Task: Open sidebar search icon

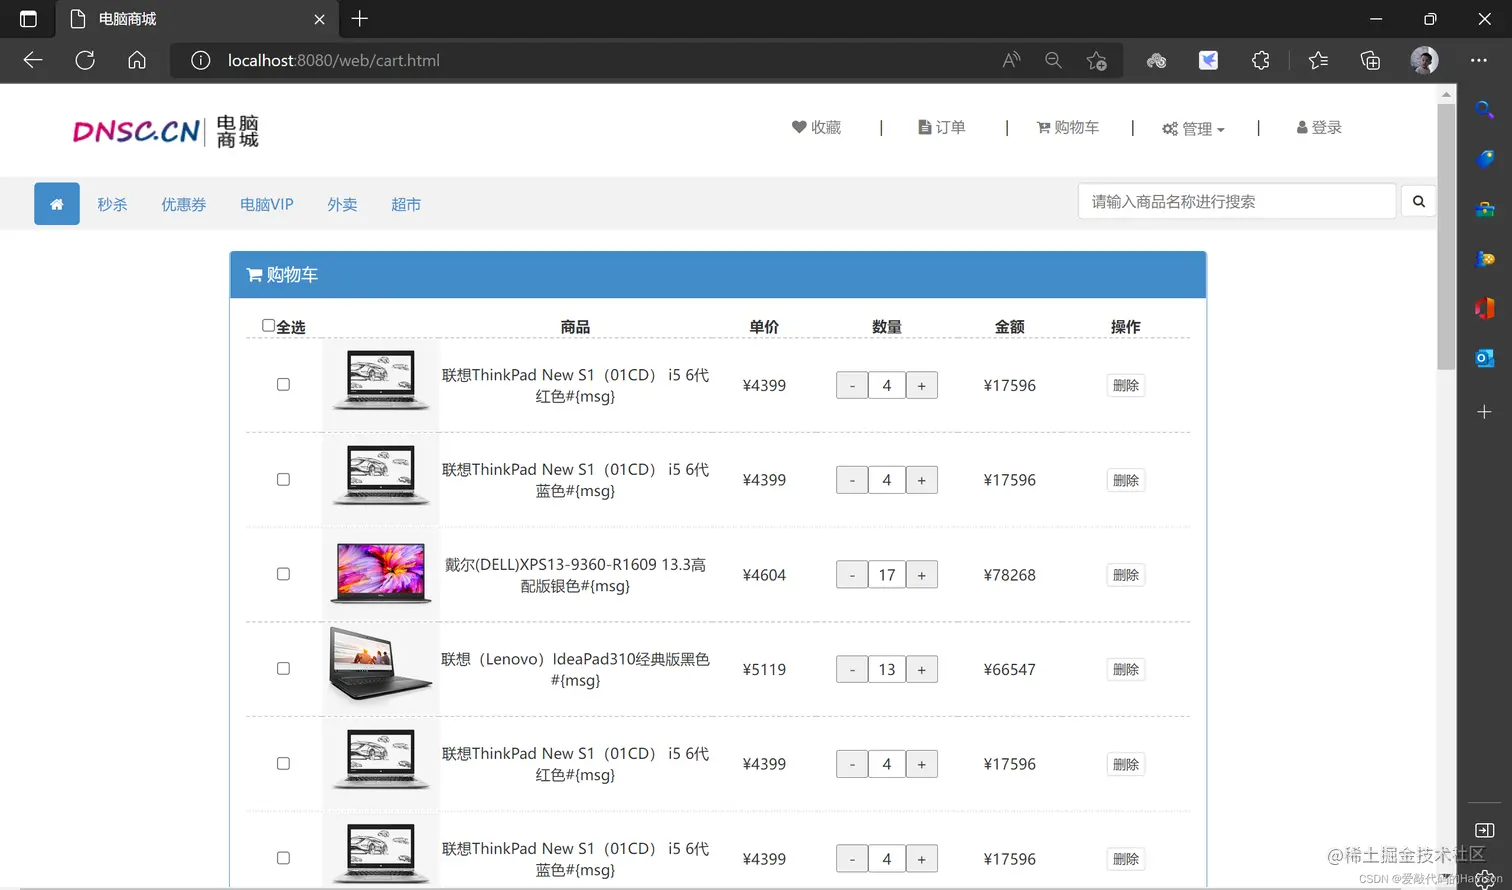Action: click(1485, 110)
